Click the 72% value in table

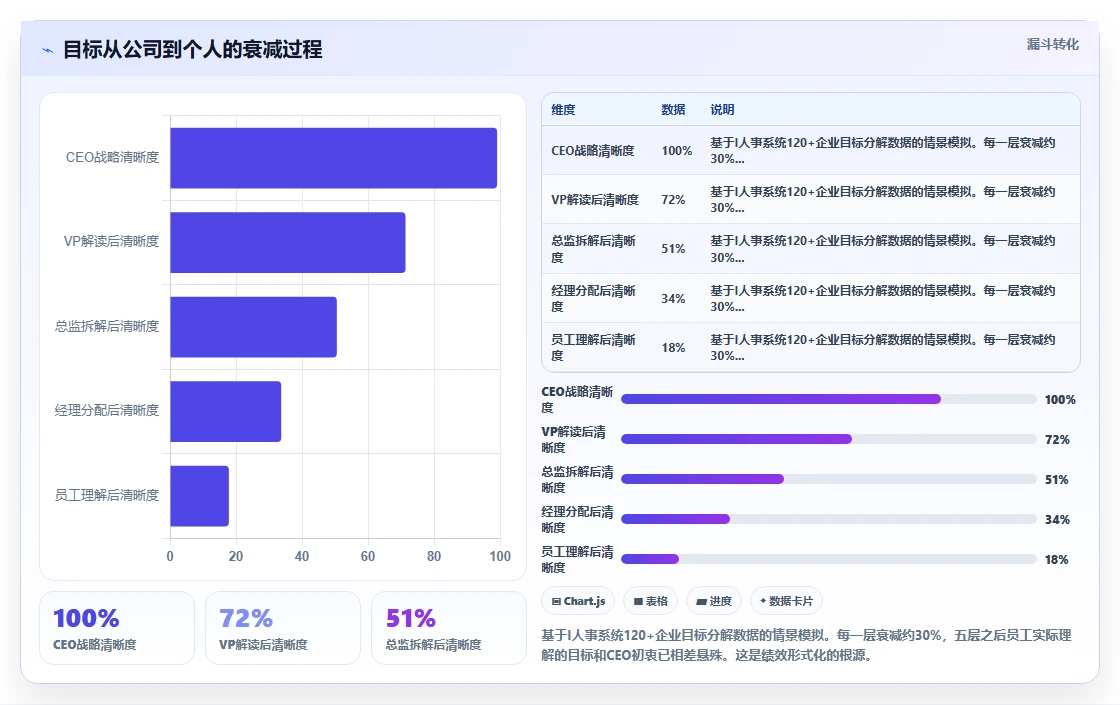(673, 200)
